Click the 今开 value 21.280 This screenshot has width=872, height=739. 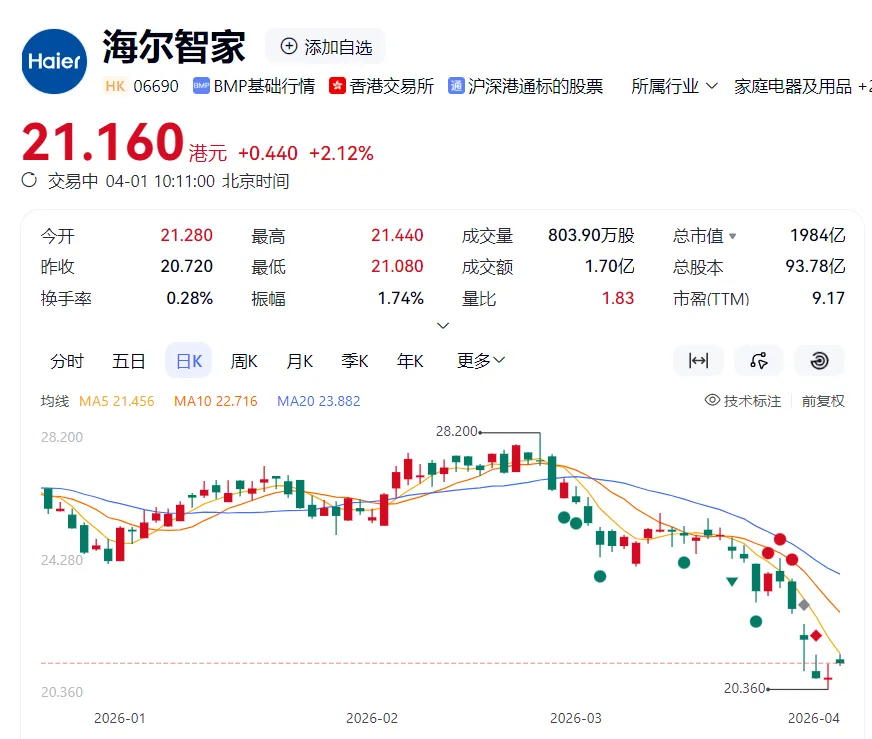186,235
